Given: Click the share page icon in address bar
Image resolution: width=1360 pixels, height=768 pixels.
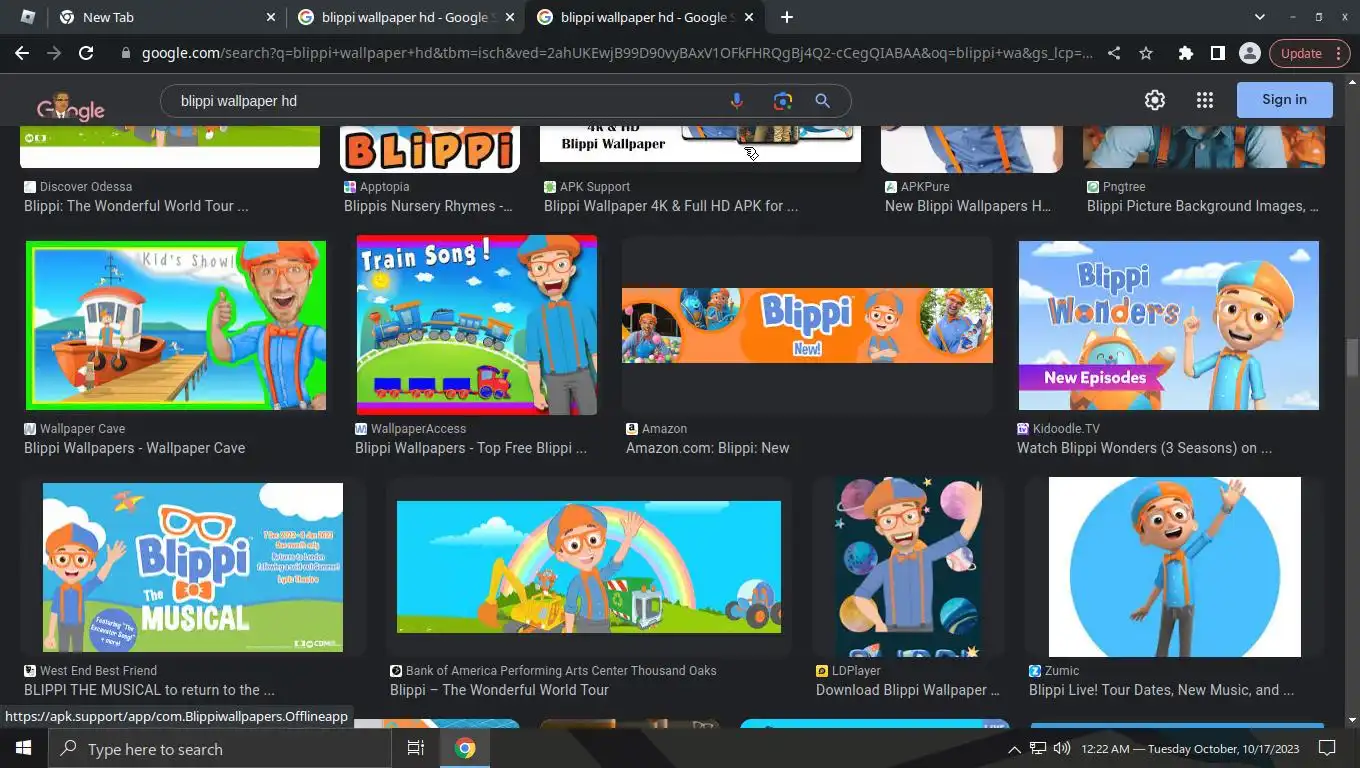Looking at the screenshot, I should [x=1114, y=53].
